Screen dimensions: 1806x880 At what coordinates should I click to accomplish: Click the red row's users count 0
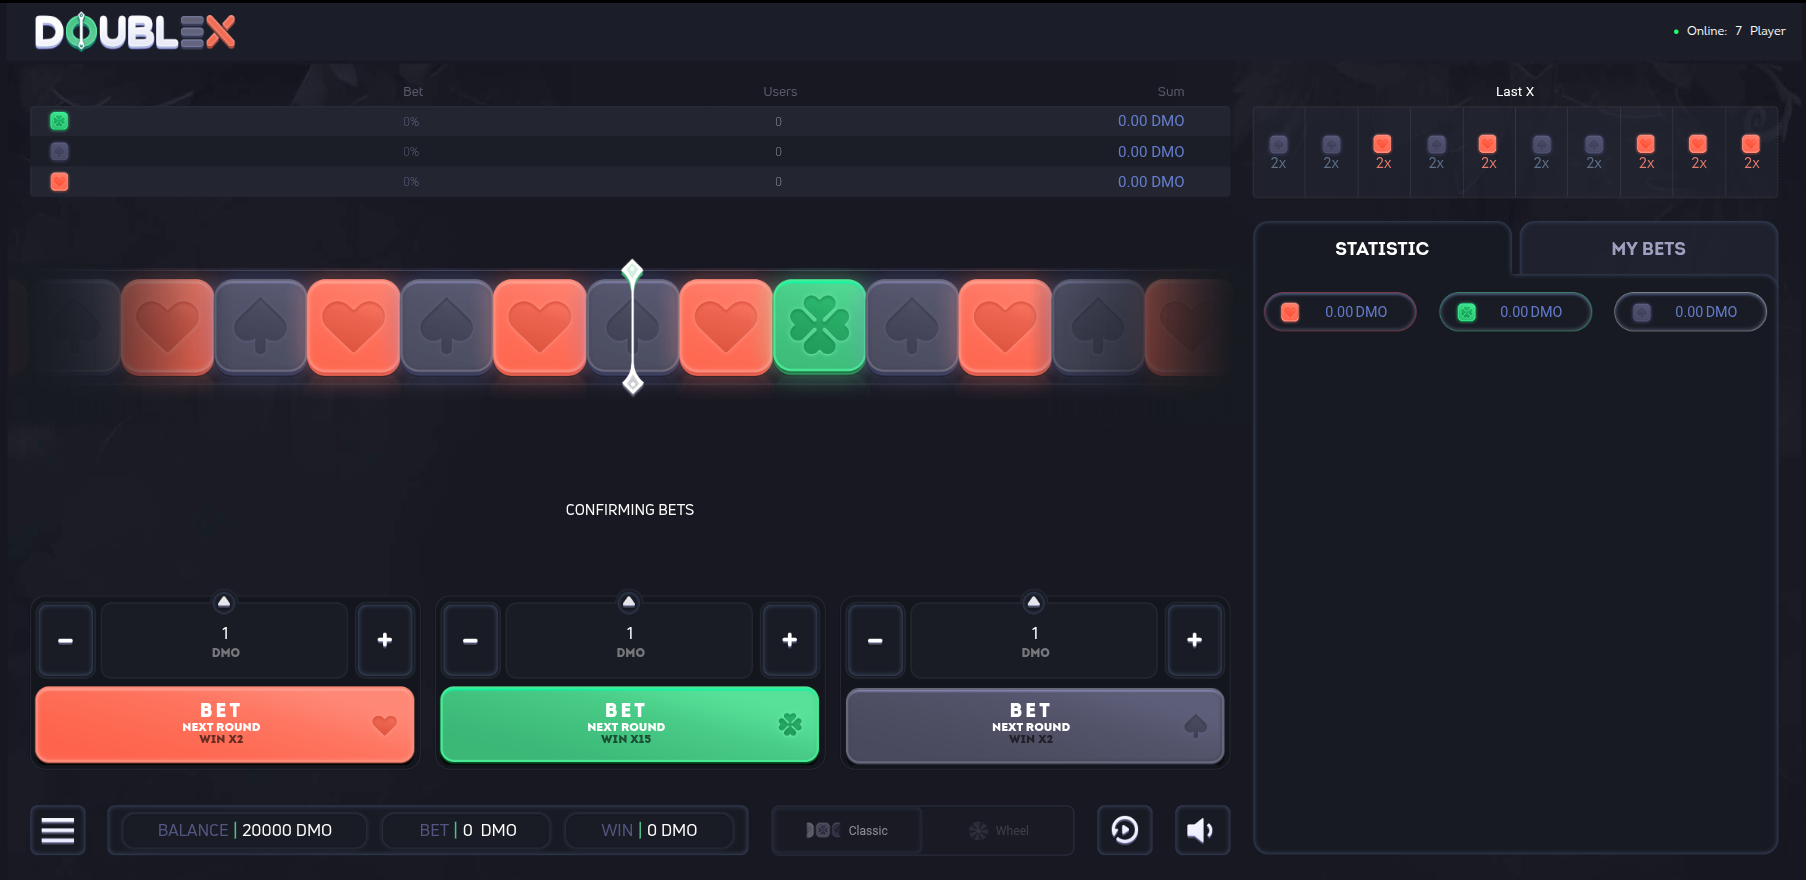(779, 182)
